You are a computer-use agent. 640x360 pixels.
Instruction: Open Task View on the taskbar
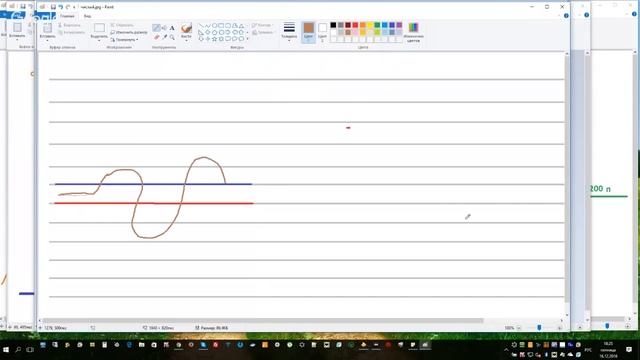point(30,350)
